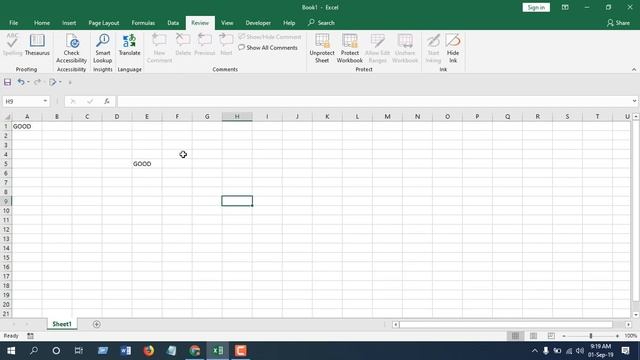The height and width of the screenshot is (360, 640).
Task: Switch to Page Layout view in the status bar
Action: pyautogui.click(x=533, y=336)
